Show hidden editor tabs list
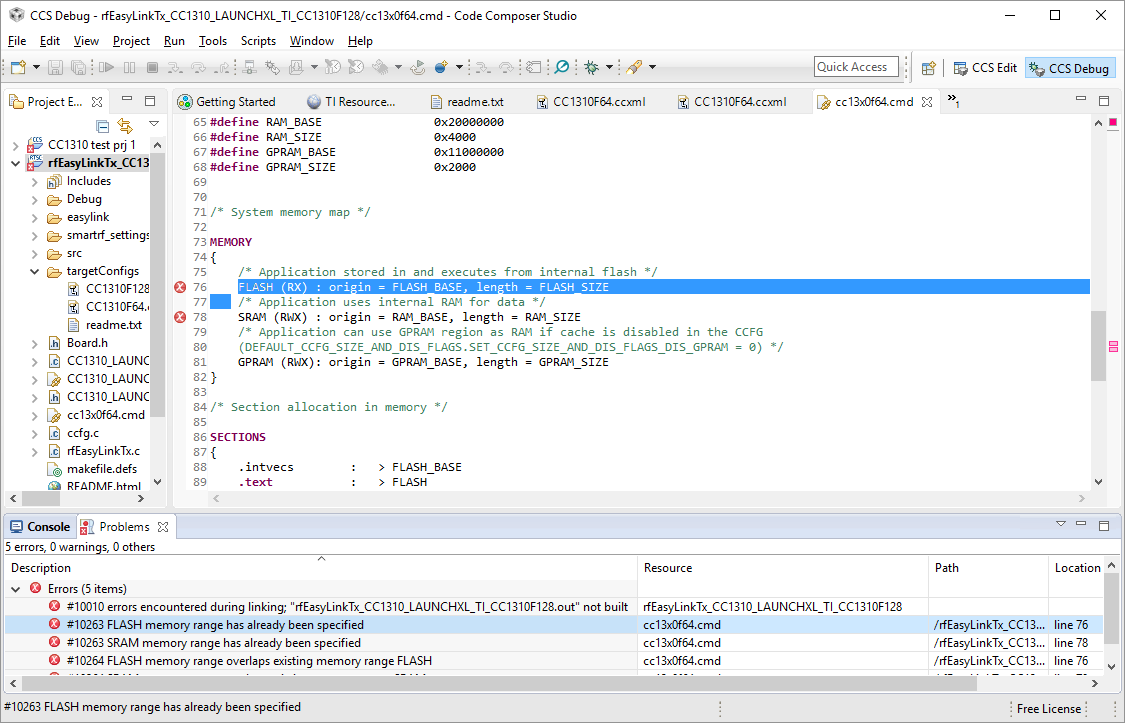 pyautogui.click(x=953, y=101)
